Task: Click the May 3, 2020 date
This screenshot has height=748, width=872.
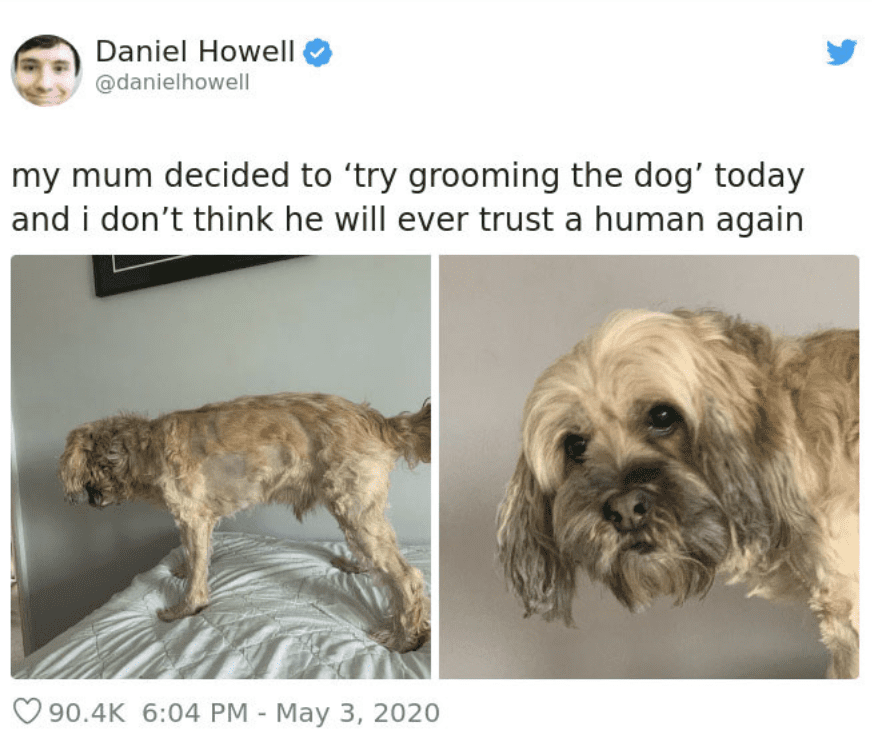Action: click(358, 713)
